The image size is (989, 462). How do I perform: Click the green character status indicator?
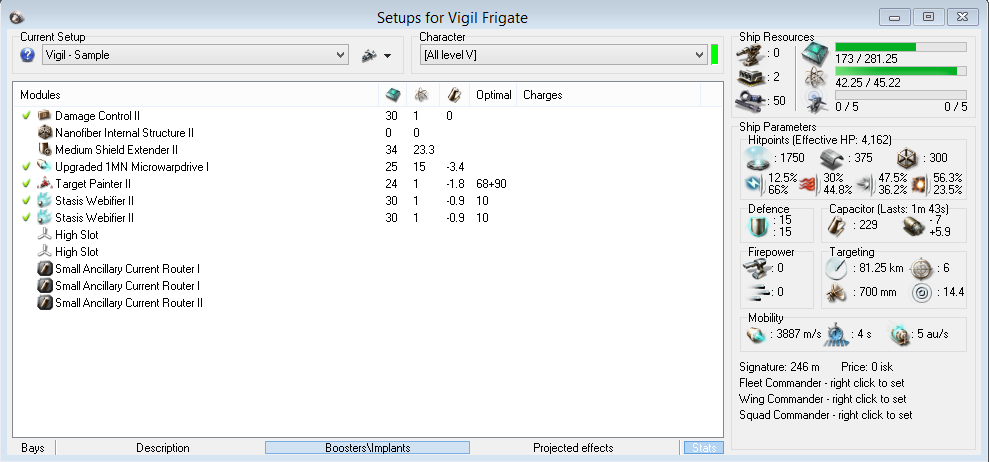coord(715,55)
